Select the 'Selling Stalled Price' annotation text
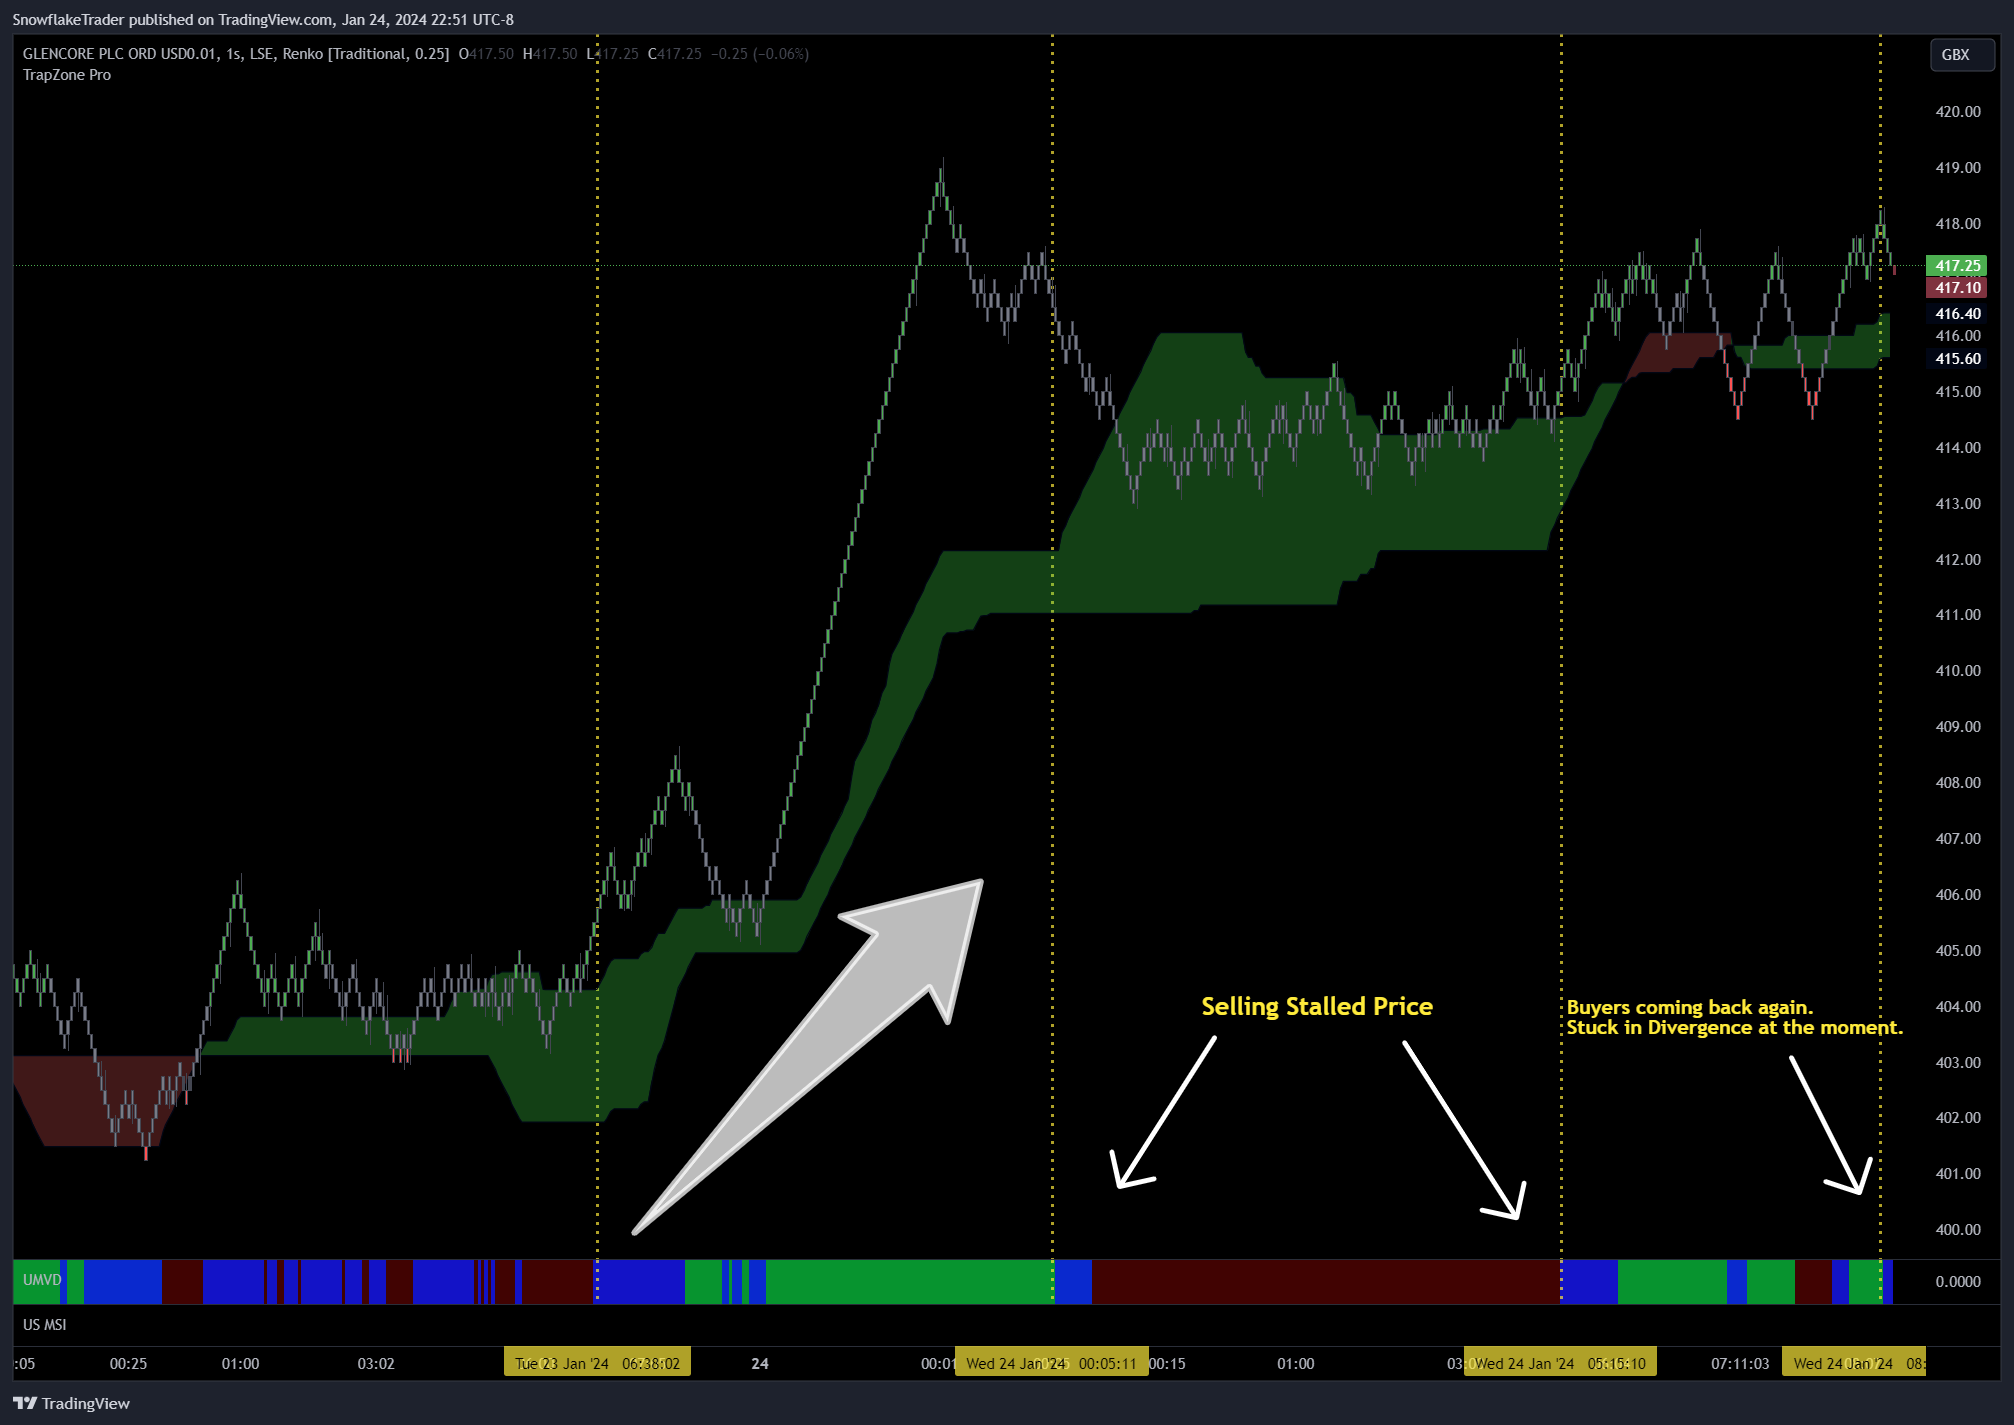This screenshot has height=1425, width=2014. point(1317,1007)
